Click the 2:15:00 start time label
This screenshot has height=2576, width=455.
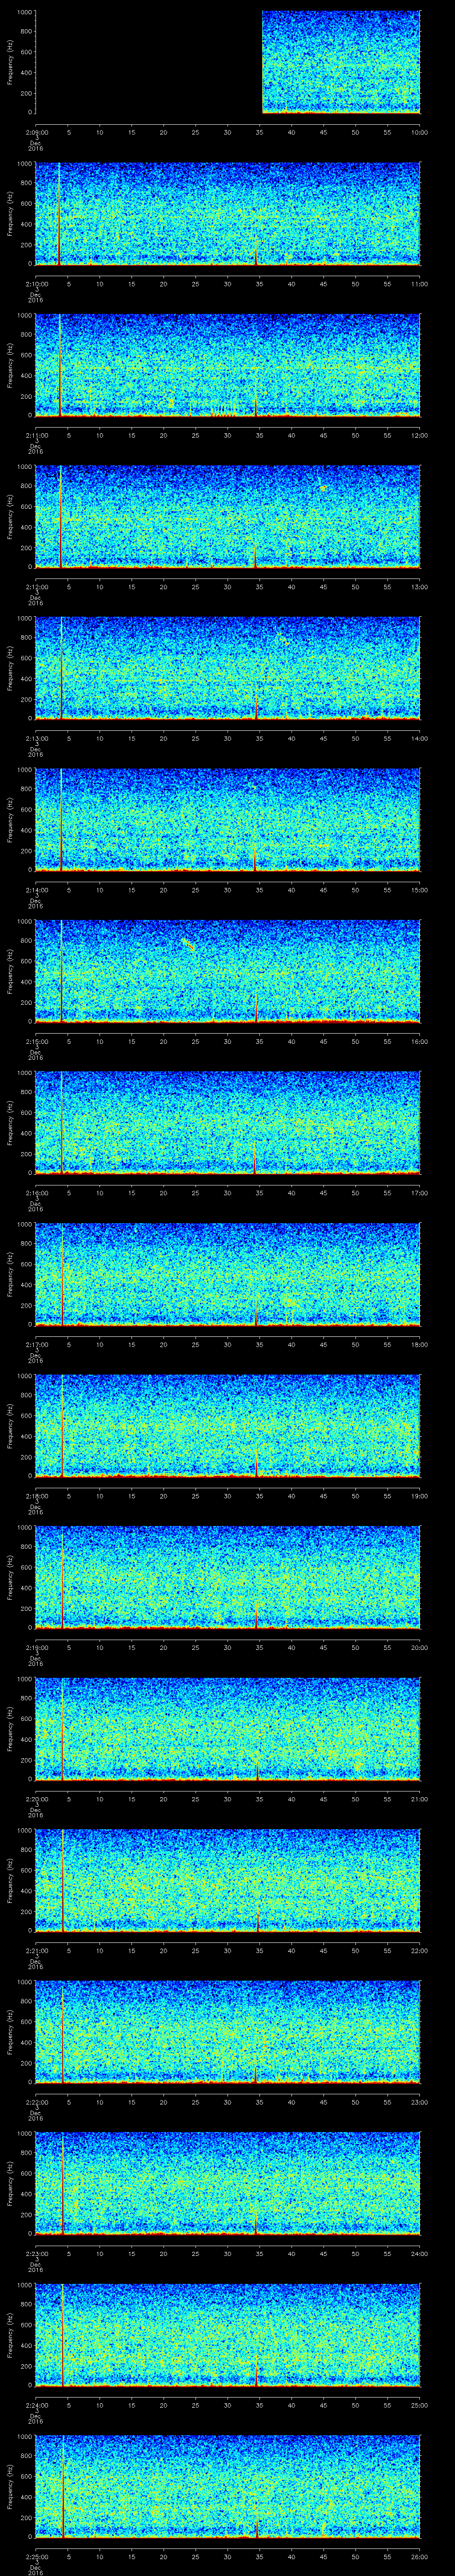coord(36,1041)
